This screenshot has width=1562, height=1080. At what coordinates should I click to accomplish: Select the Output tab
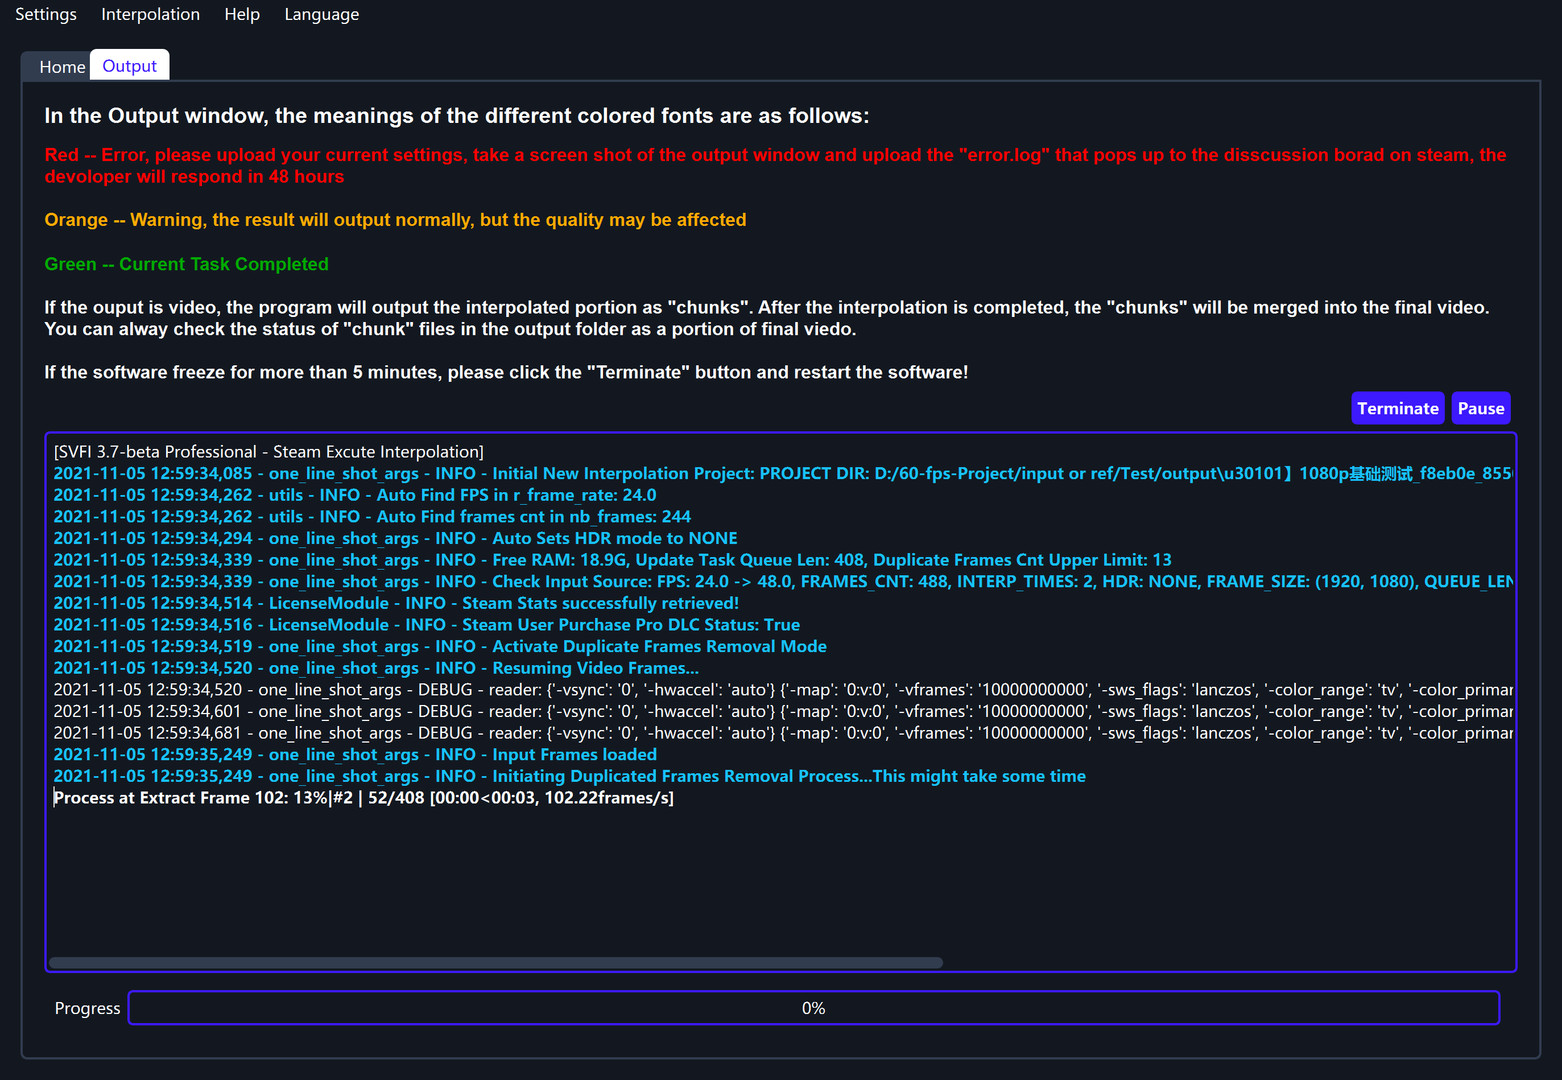coord(129,65)
